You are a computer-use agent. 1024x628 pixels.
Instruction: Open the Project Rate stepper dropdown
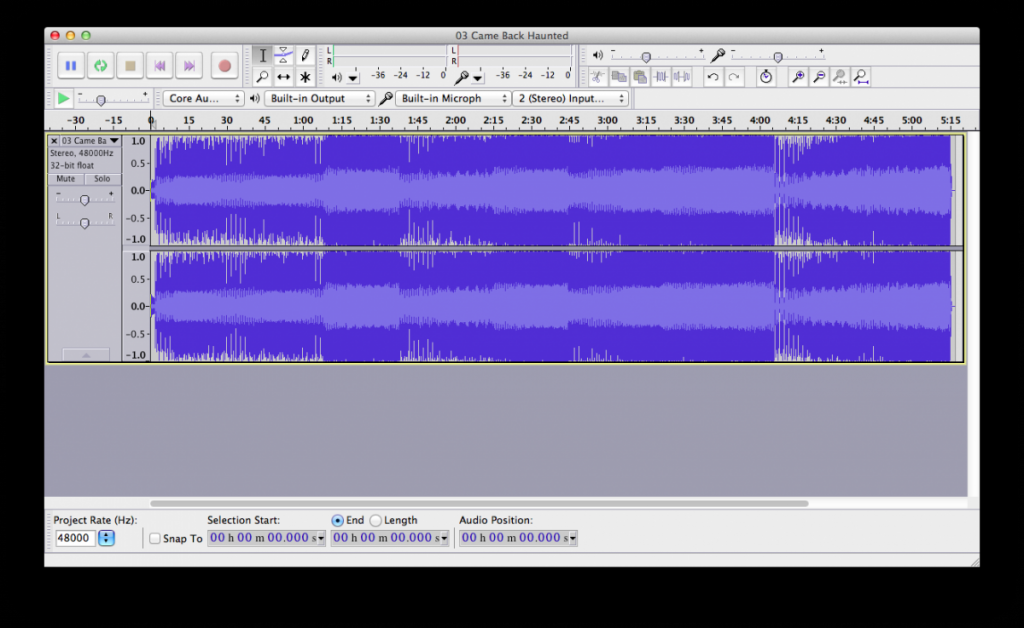tap(106, 538)
